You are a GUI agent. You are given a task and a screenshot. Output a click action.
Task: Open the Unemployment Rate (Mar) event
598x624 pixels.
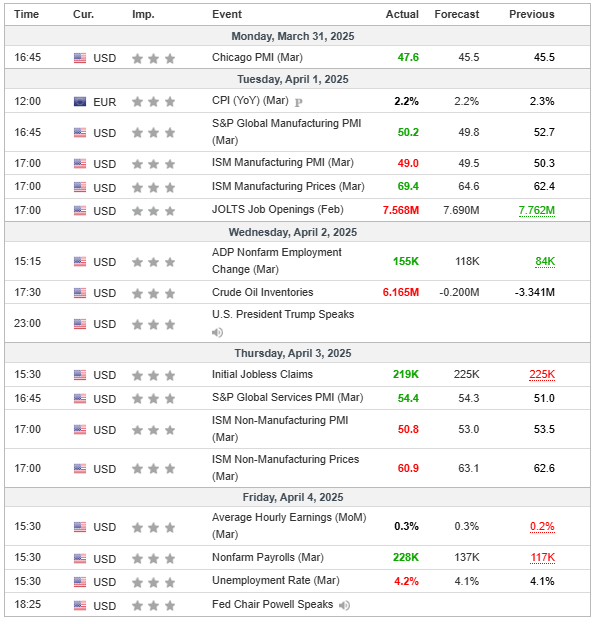pos(276,581)
